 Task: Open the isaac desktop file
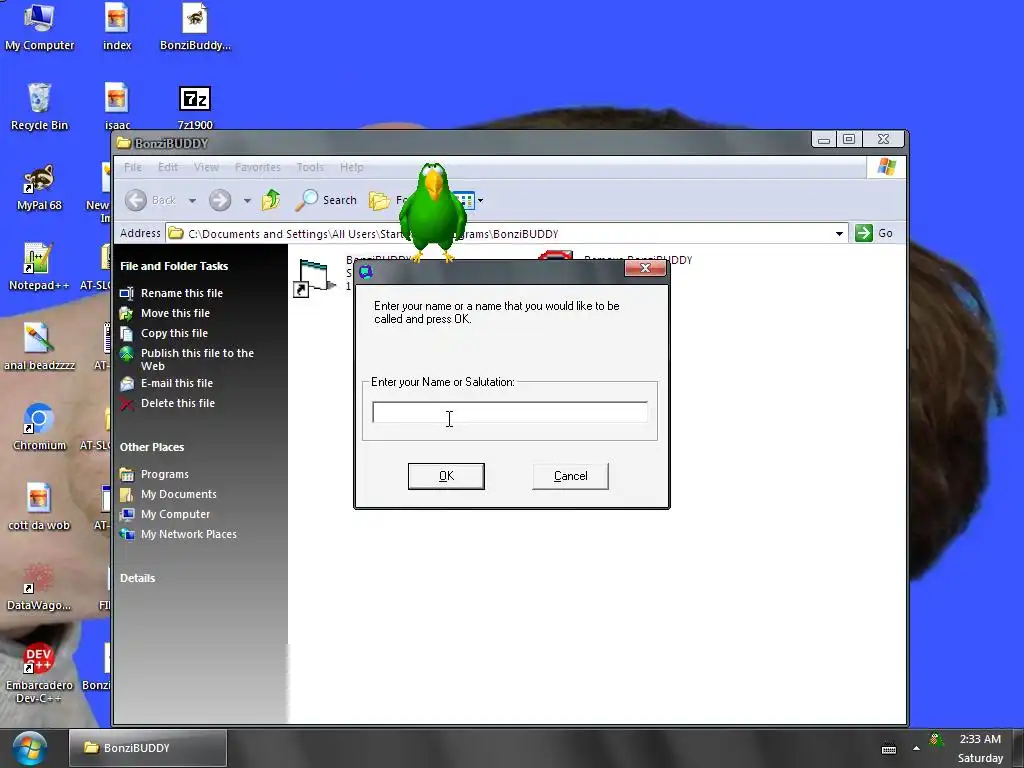[117, 106]
